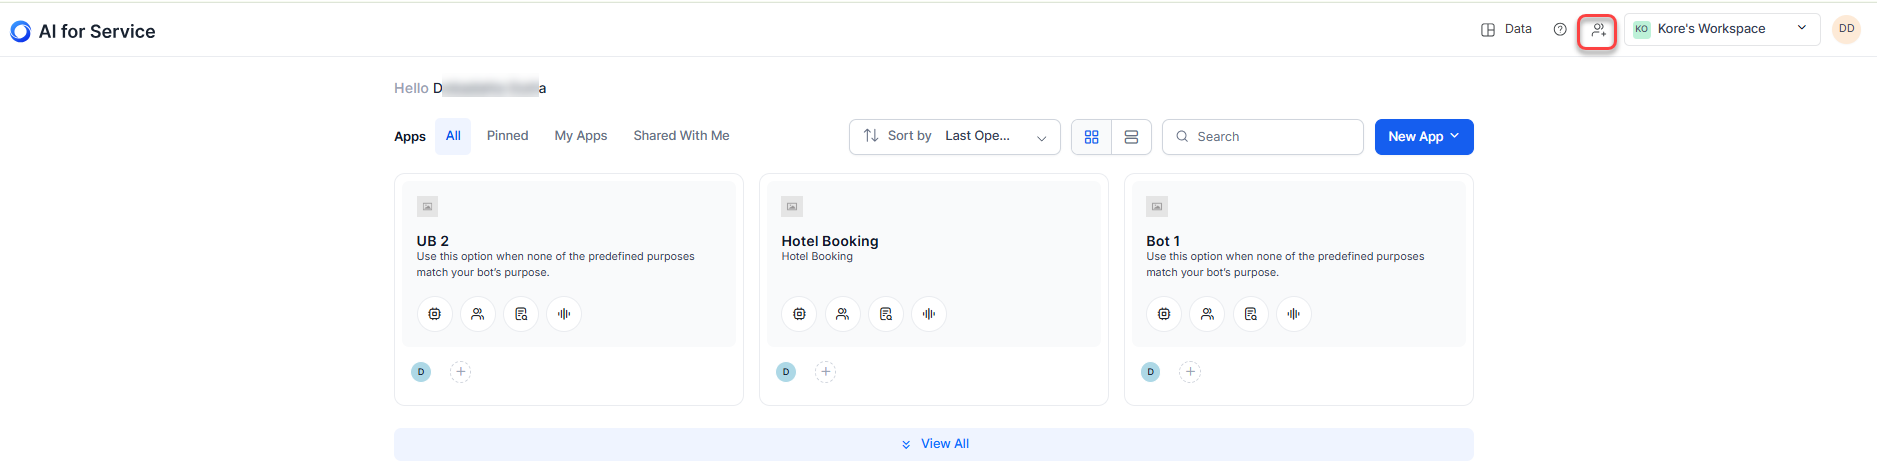Show the Shared With Me tab
The width and height of the screenshot is (1877, 472).
tap(681, 136)
